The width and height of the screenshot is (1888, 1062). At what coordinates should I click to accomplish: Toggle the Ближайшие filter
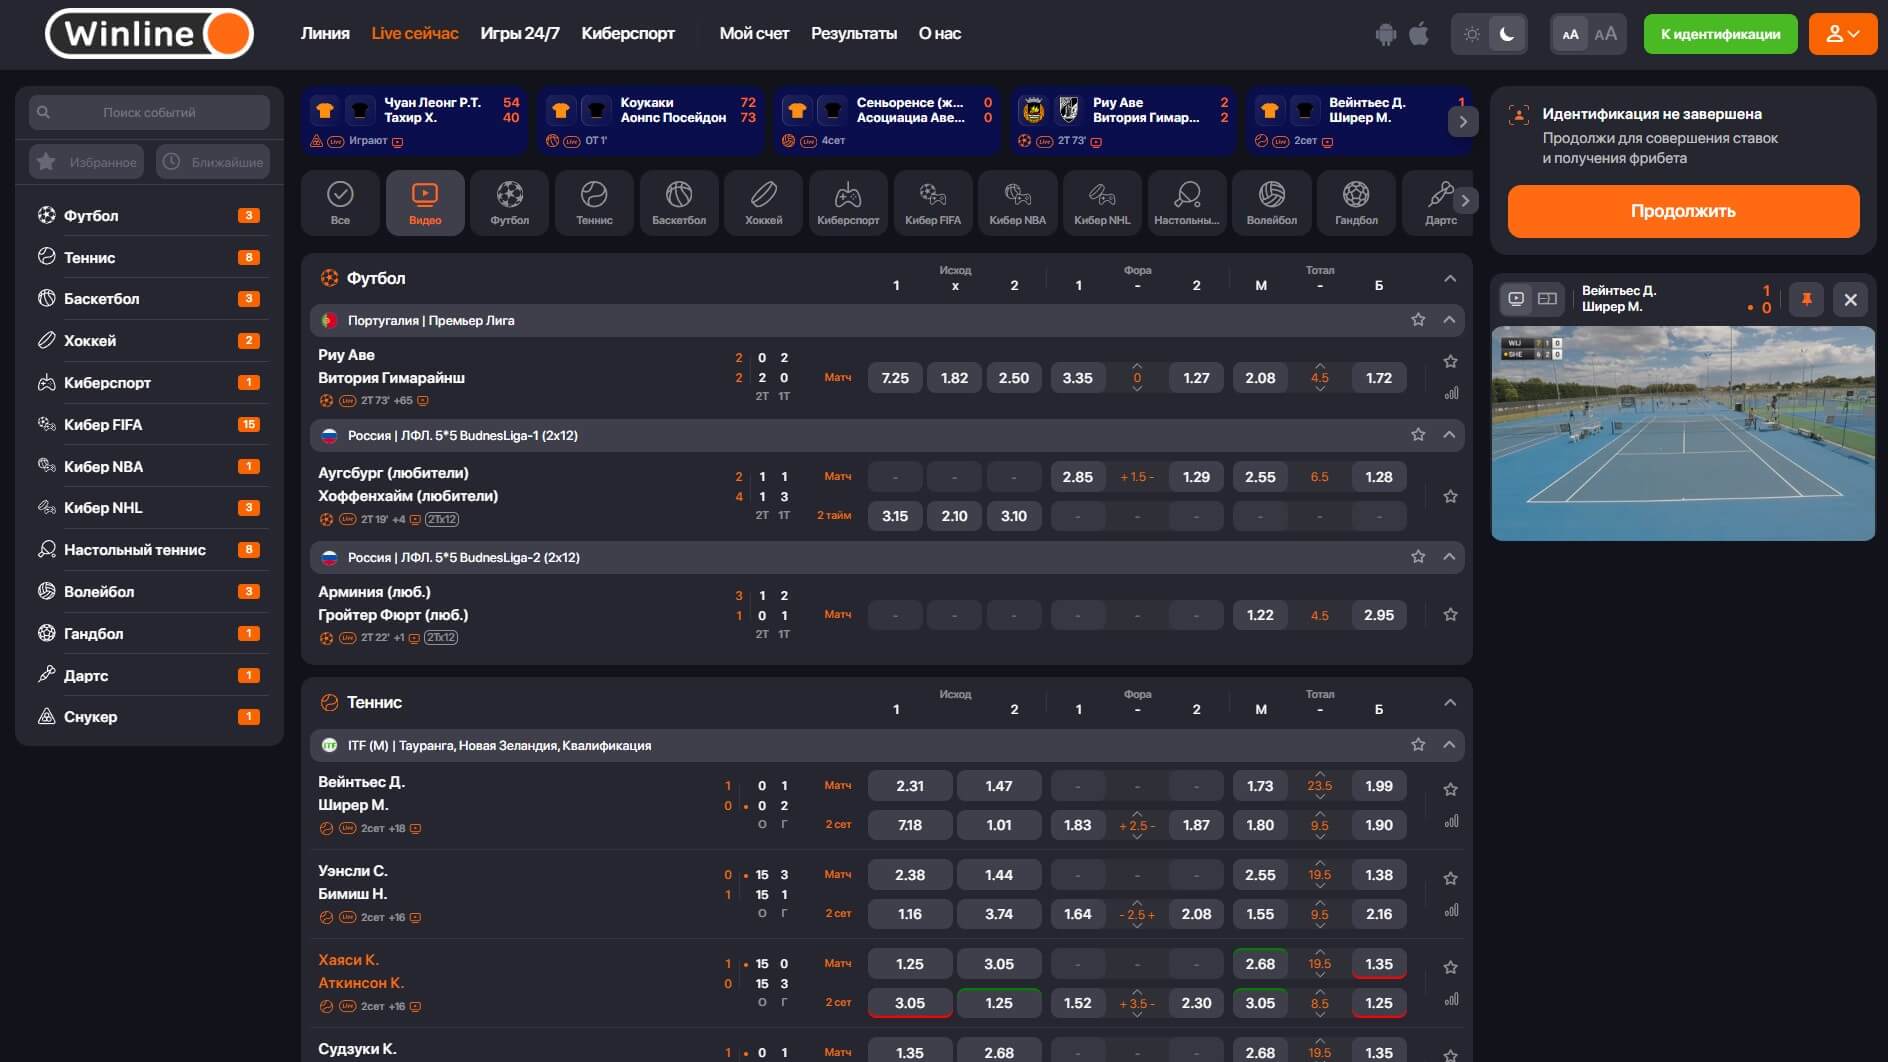pos(213,162)
